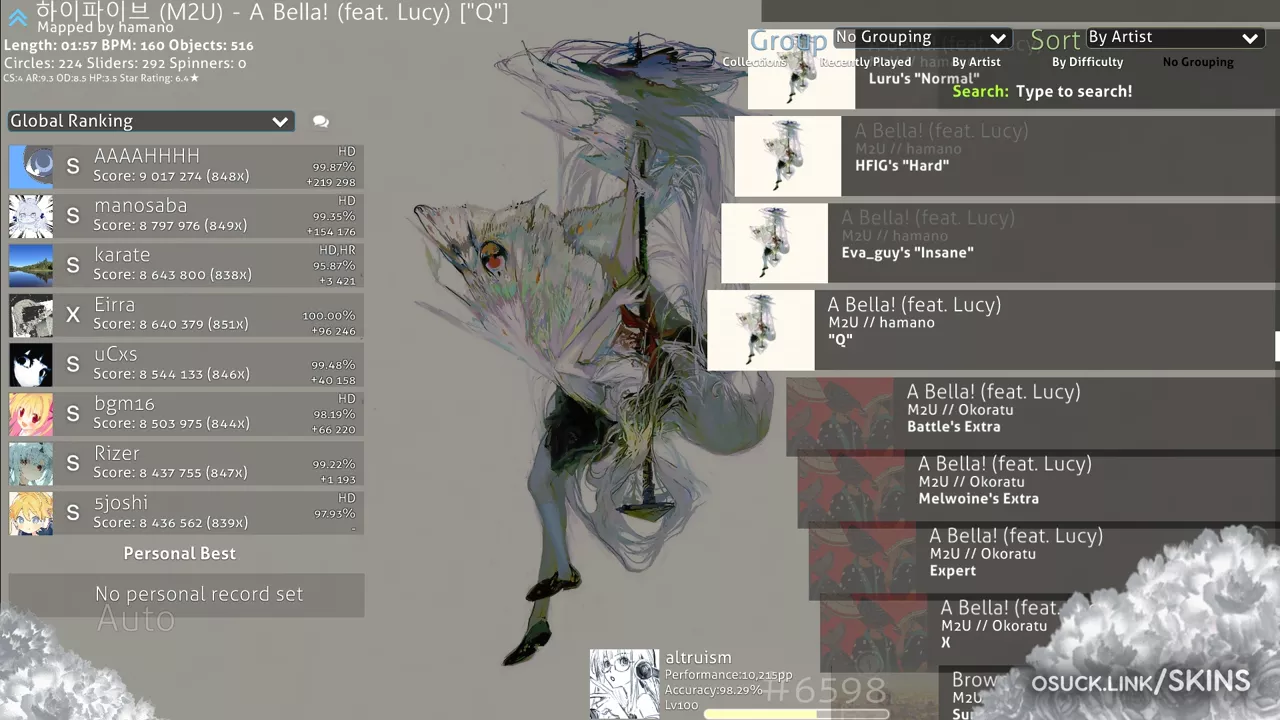Open the chat bubble icon beside Global Ranking
Screen dimensions: 1280x720
pyautogui.click(x=321, y=121)
